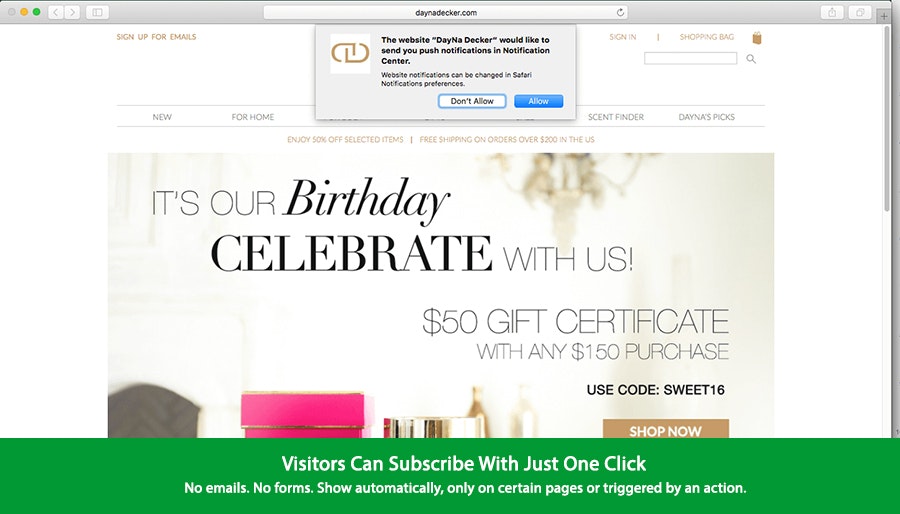Allow push notifications
This screenshot has height=514, width=900.
tap(538, 101)
